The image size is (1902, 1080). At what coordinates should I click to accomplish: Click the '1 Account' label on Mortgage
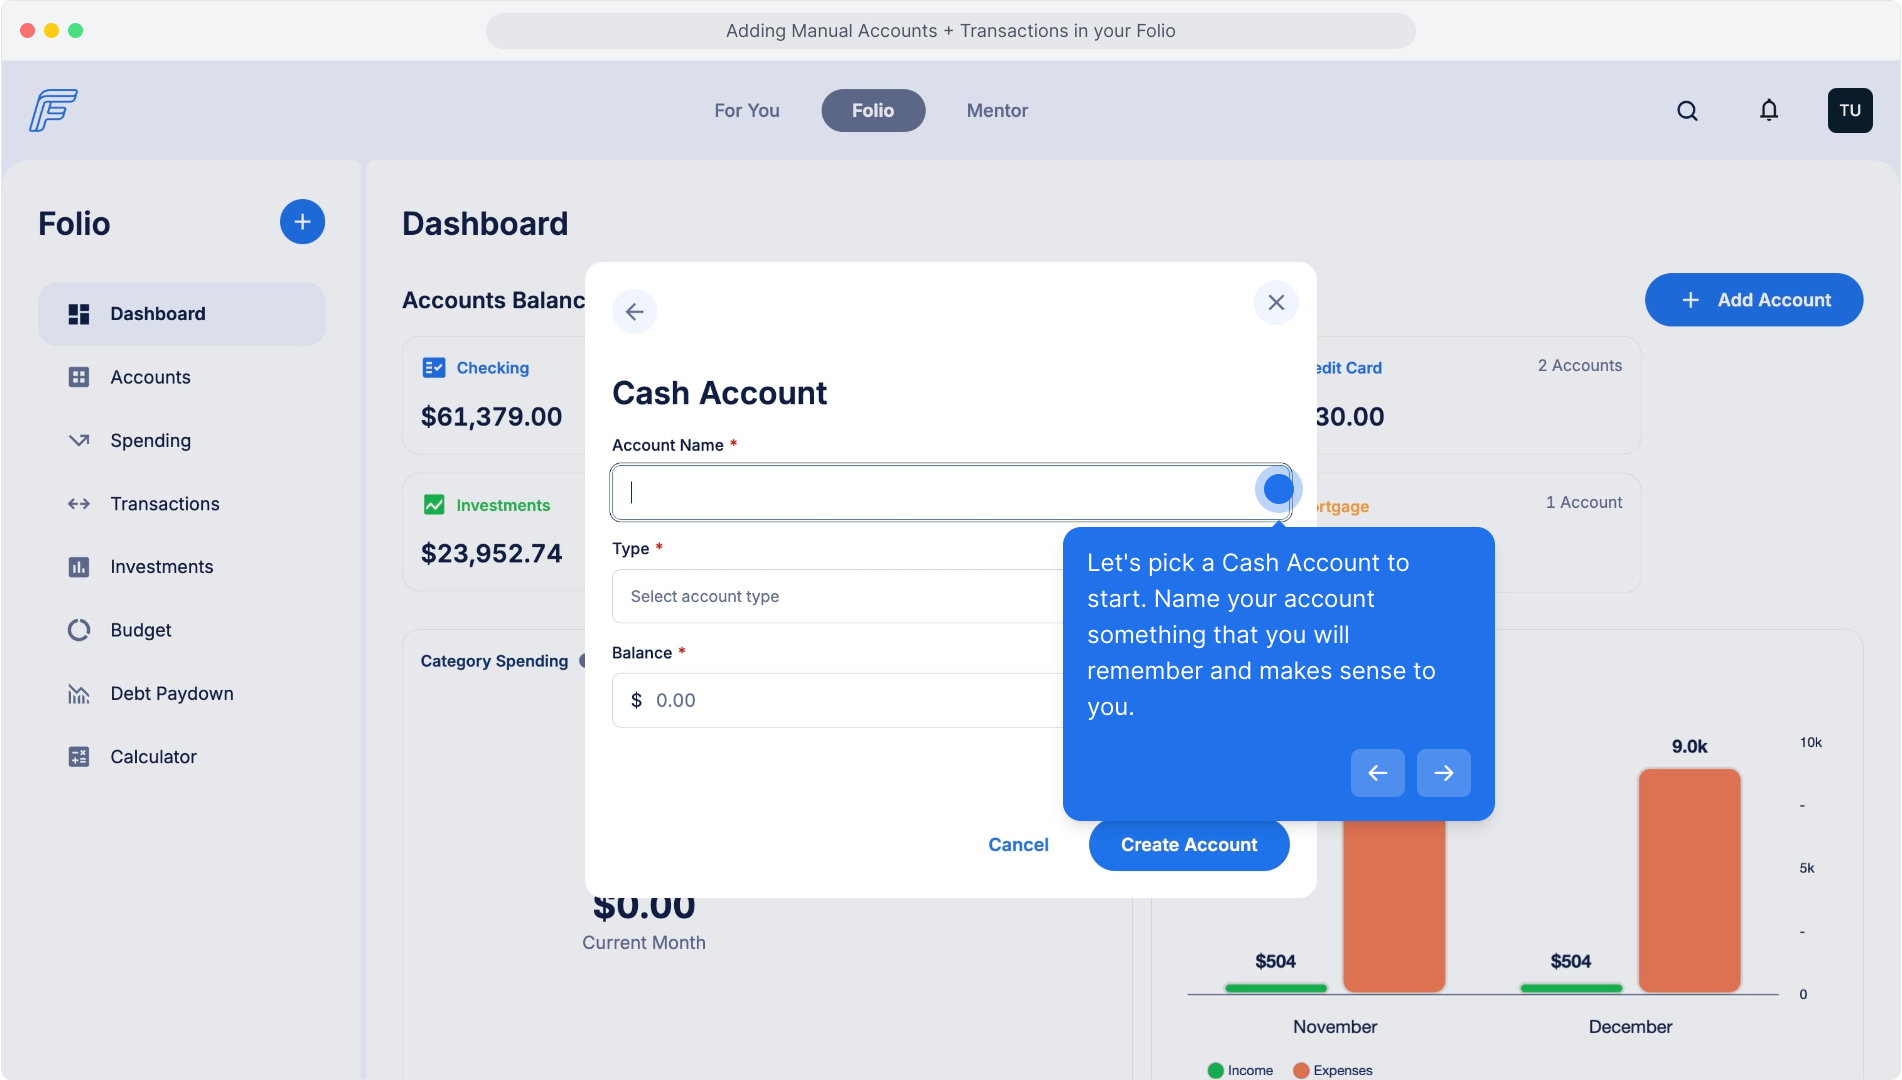pos(1584,503)
